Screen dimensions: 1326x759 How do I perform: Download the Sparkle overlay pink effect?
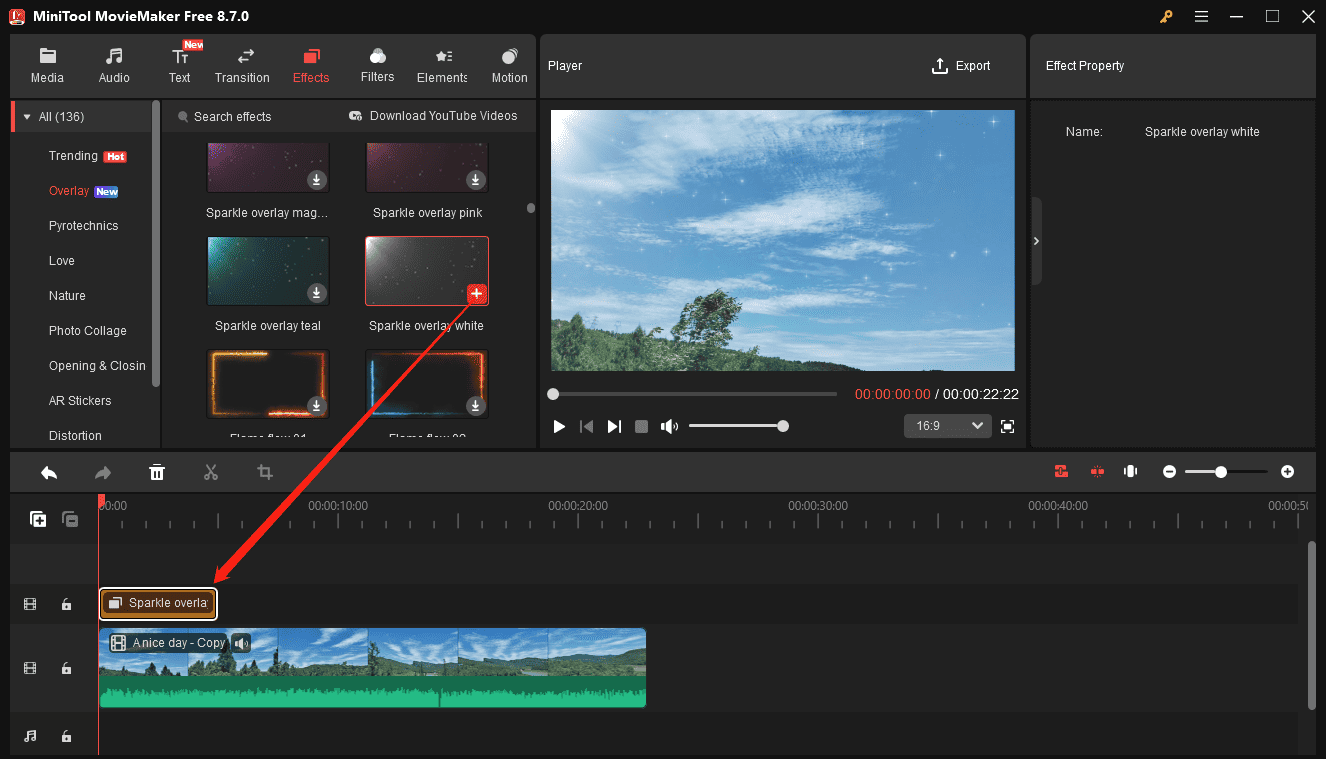476,180
